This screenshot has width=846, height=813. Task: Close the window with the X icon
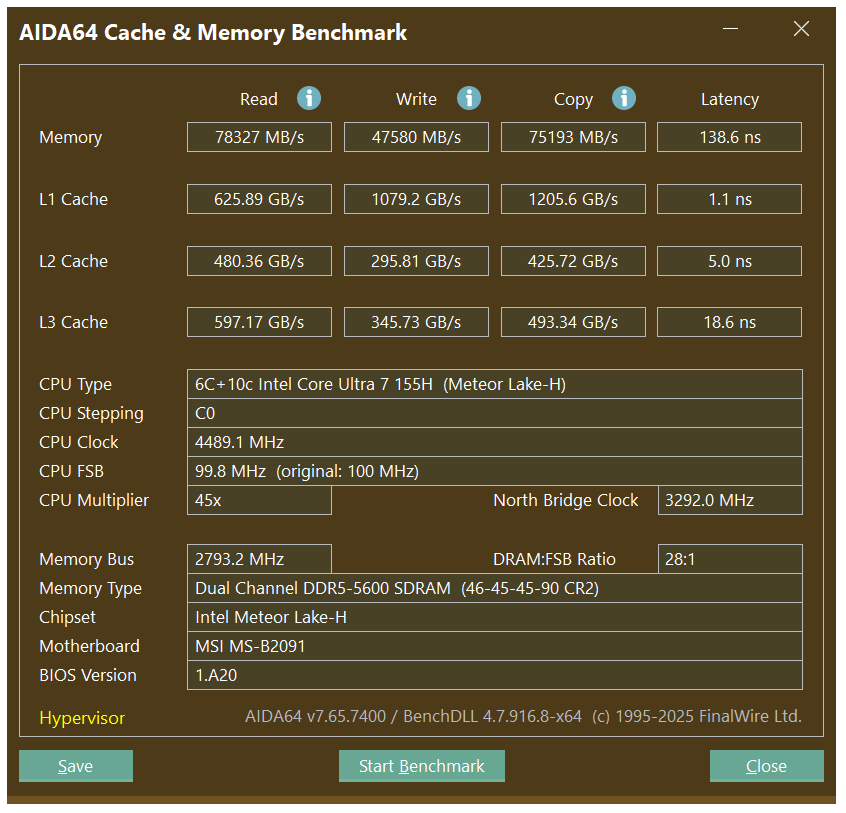[801, 29]
